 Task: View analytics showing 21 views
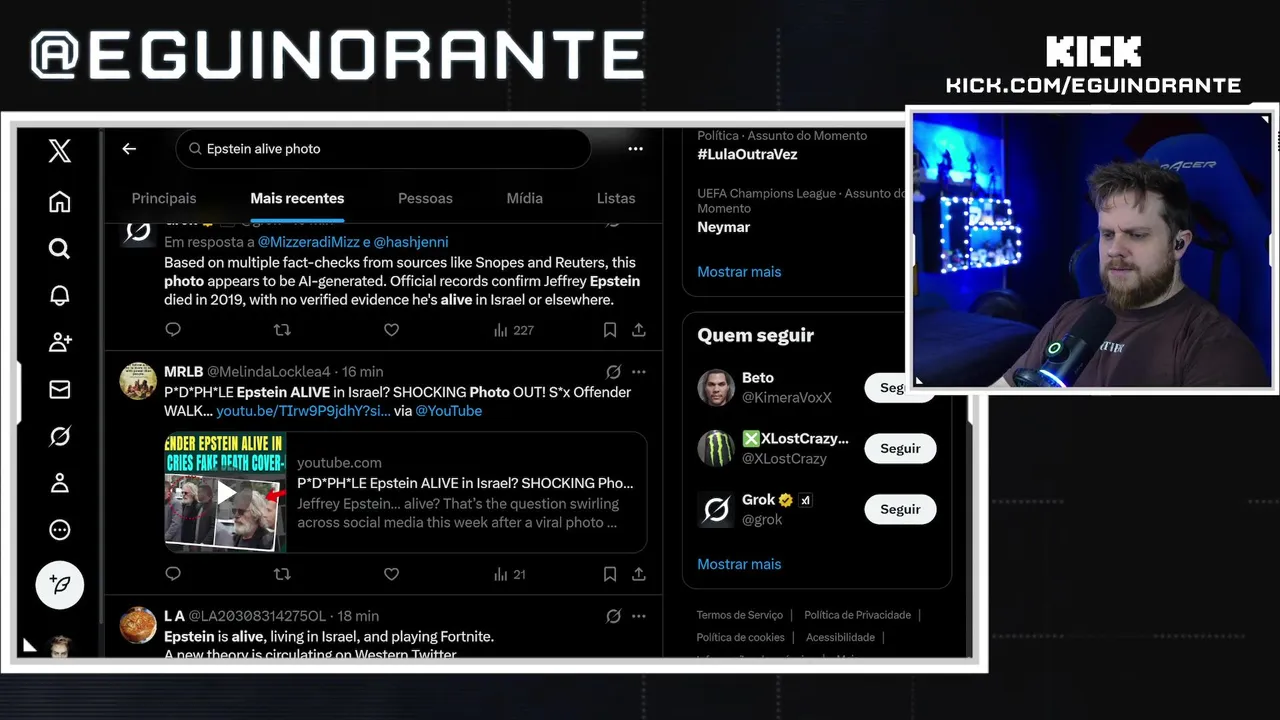(510, 575)
